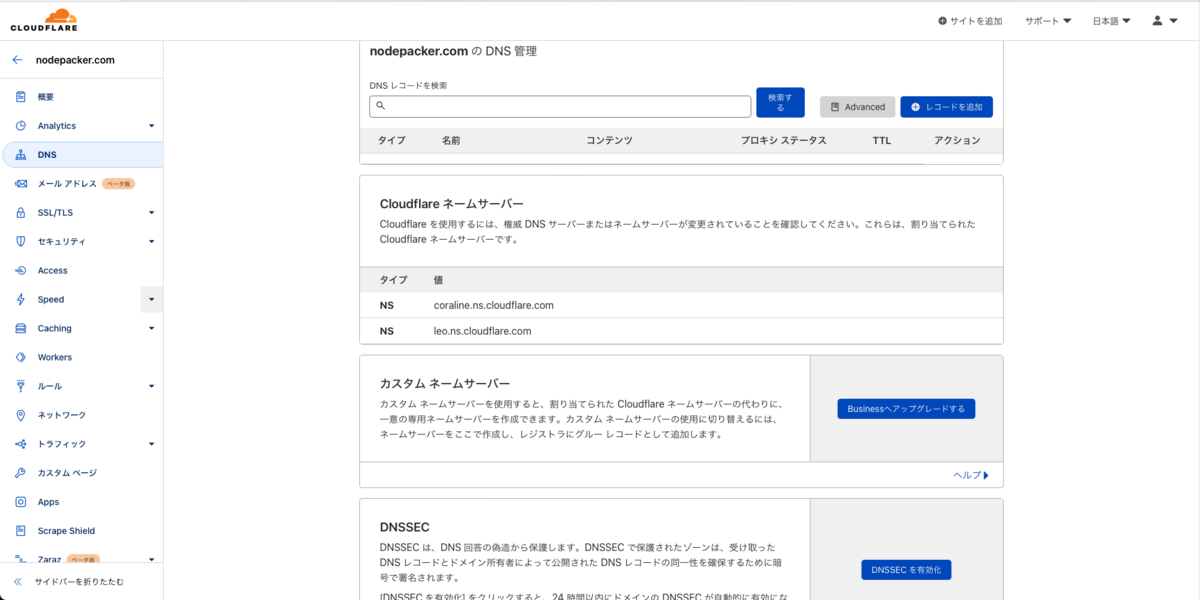Click the プロキシ ステータス column header
The width and height of the screenshot is (1200, 600).
tap(784, 141)
